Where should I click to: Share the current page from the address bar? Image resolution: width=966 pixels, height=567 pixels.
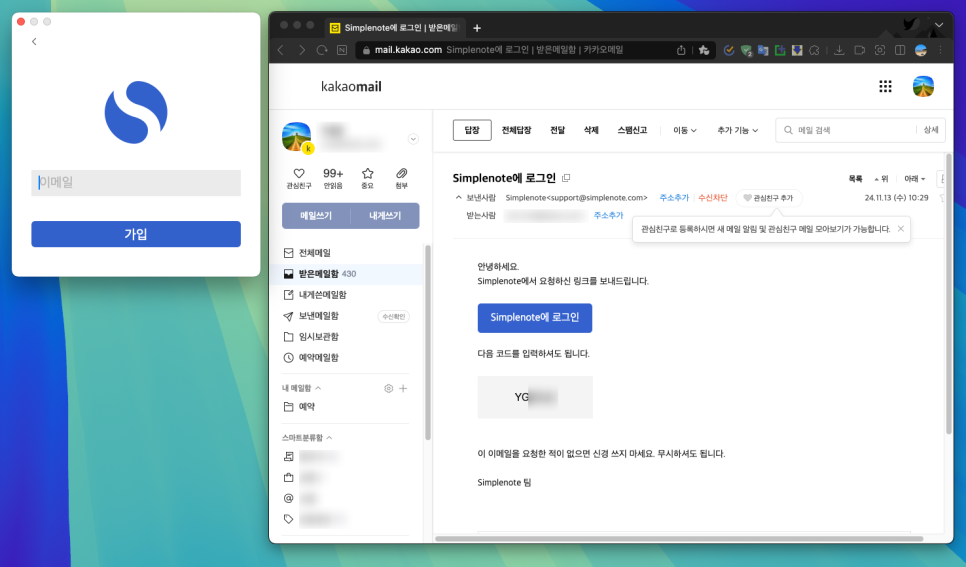pos(681,51)
